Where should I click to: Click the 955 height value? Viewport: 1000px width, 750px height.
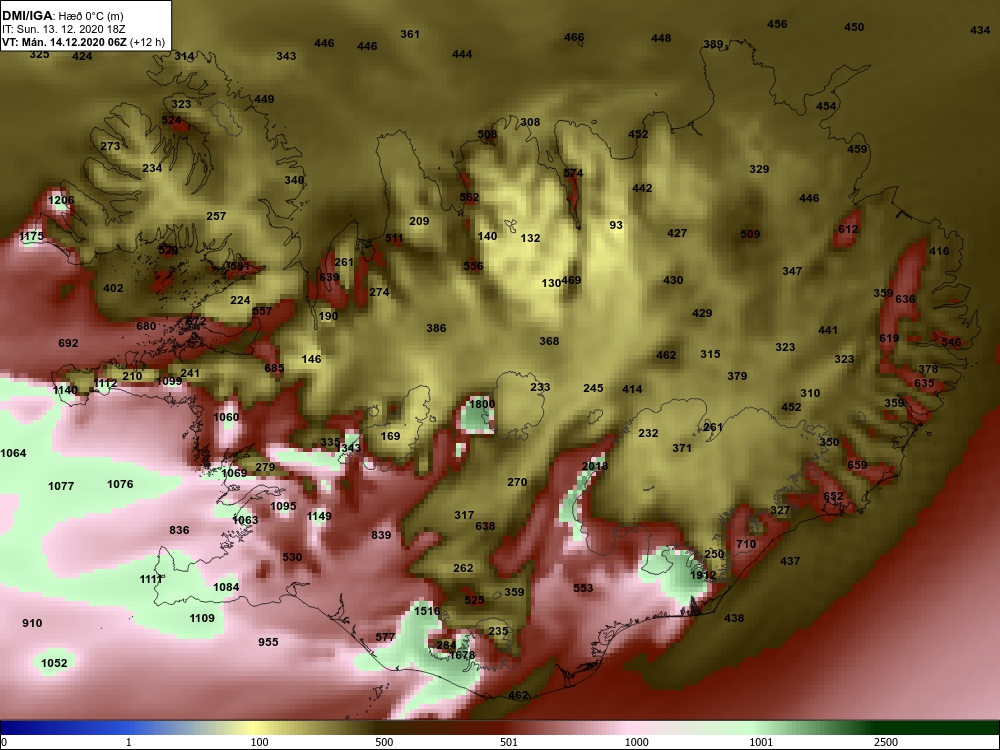pyautogui.click(x=268, y=642)
